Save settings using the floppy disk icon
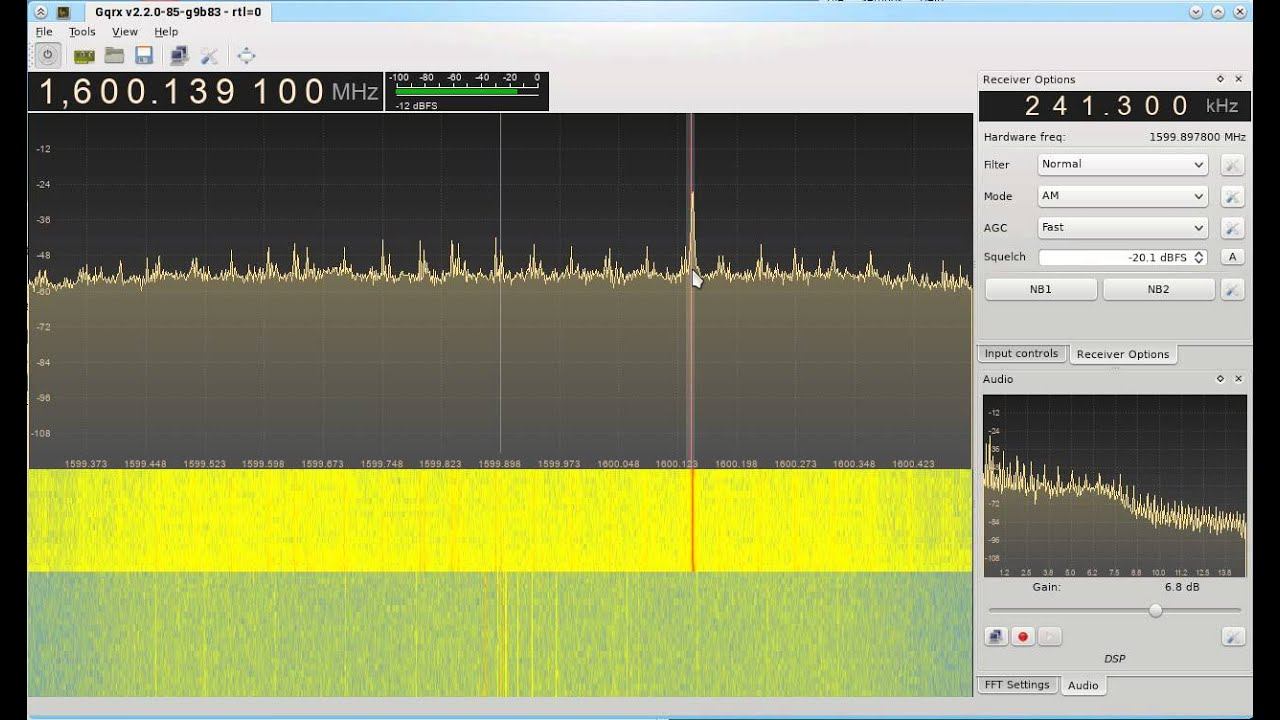The width and height of the screenshot is (1280, 720). (144, 56)
